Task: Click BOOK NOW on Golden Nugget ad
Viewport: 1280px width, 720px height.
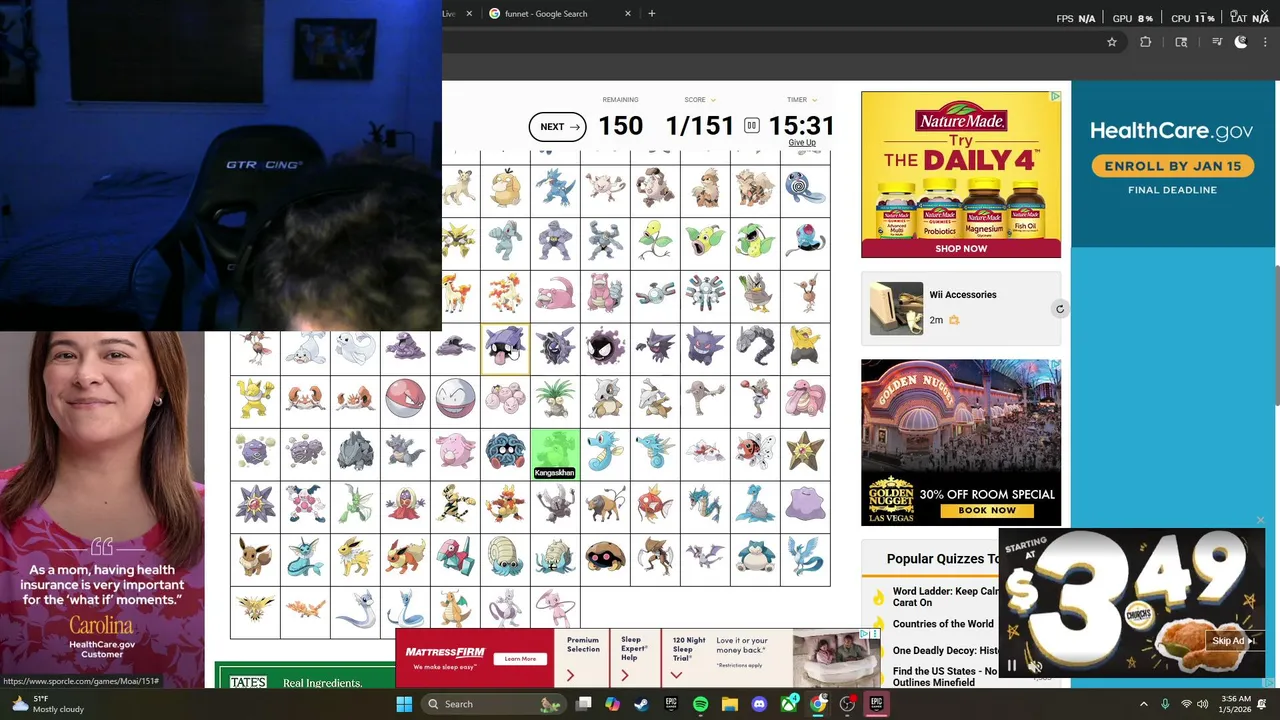Action: pyautogui.click(x=987, y=510)
